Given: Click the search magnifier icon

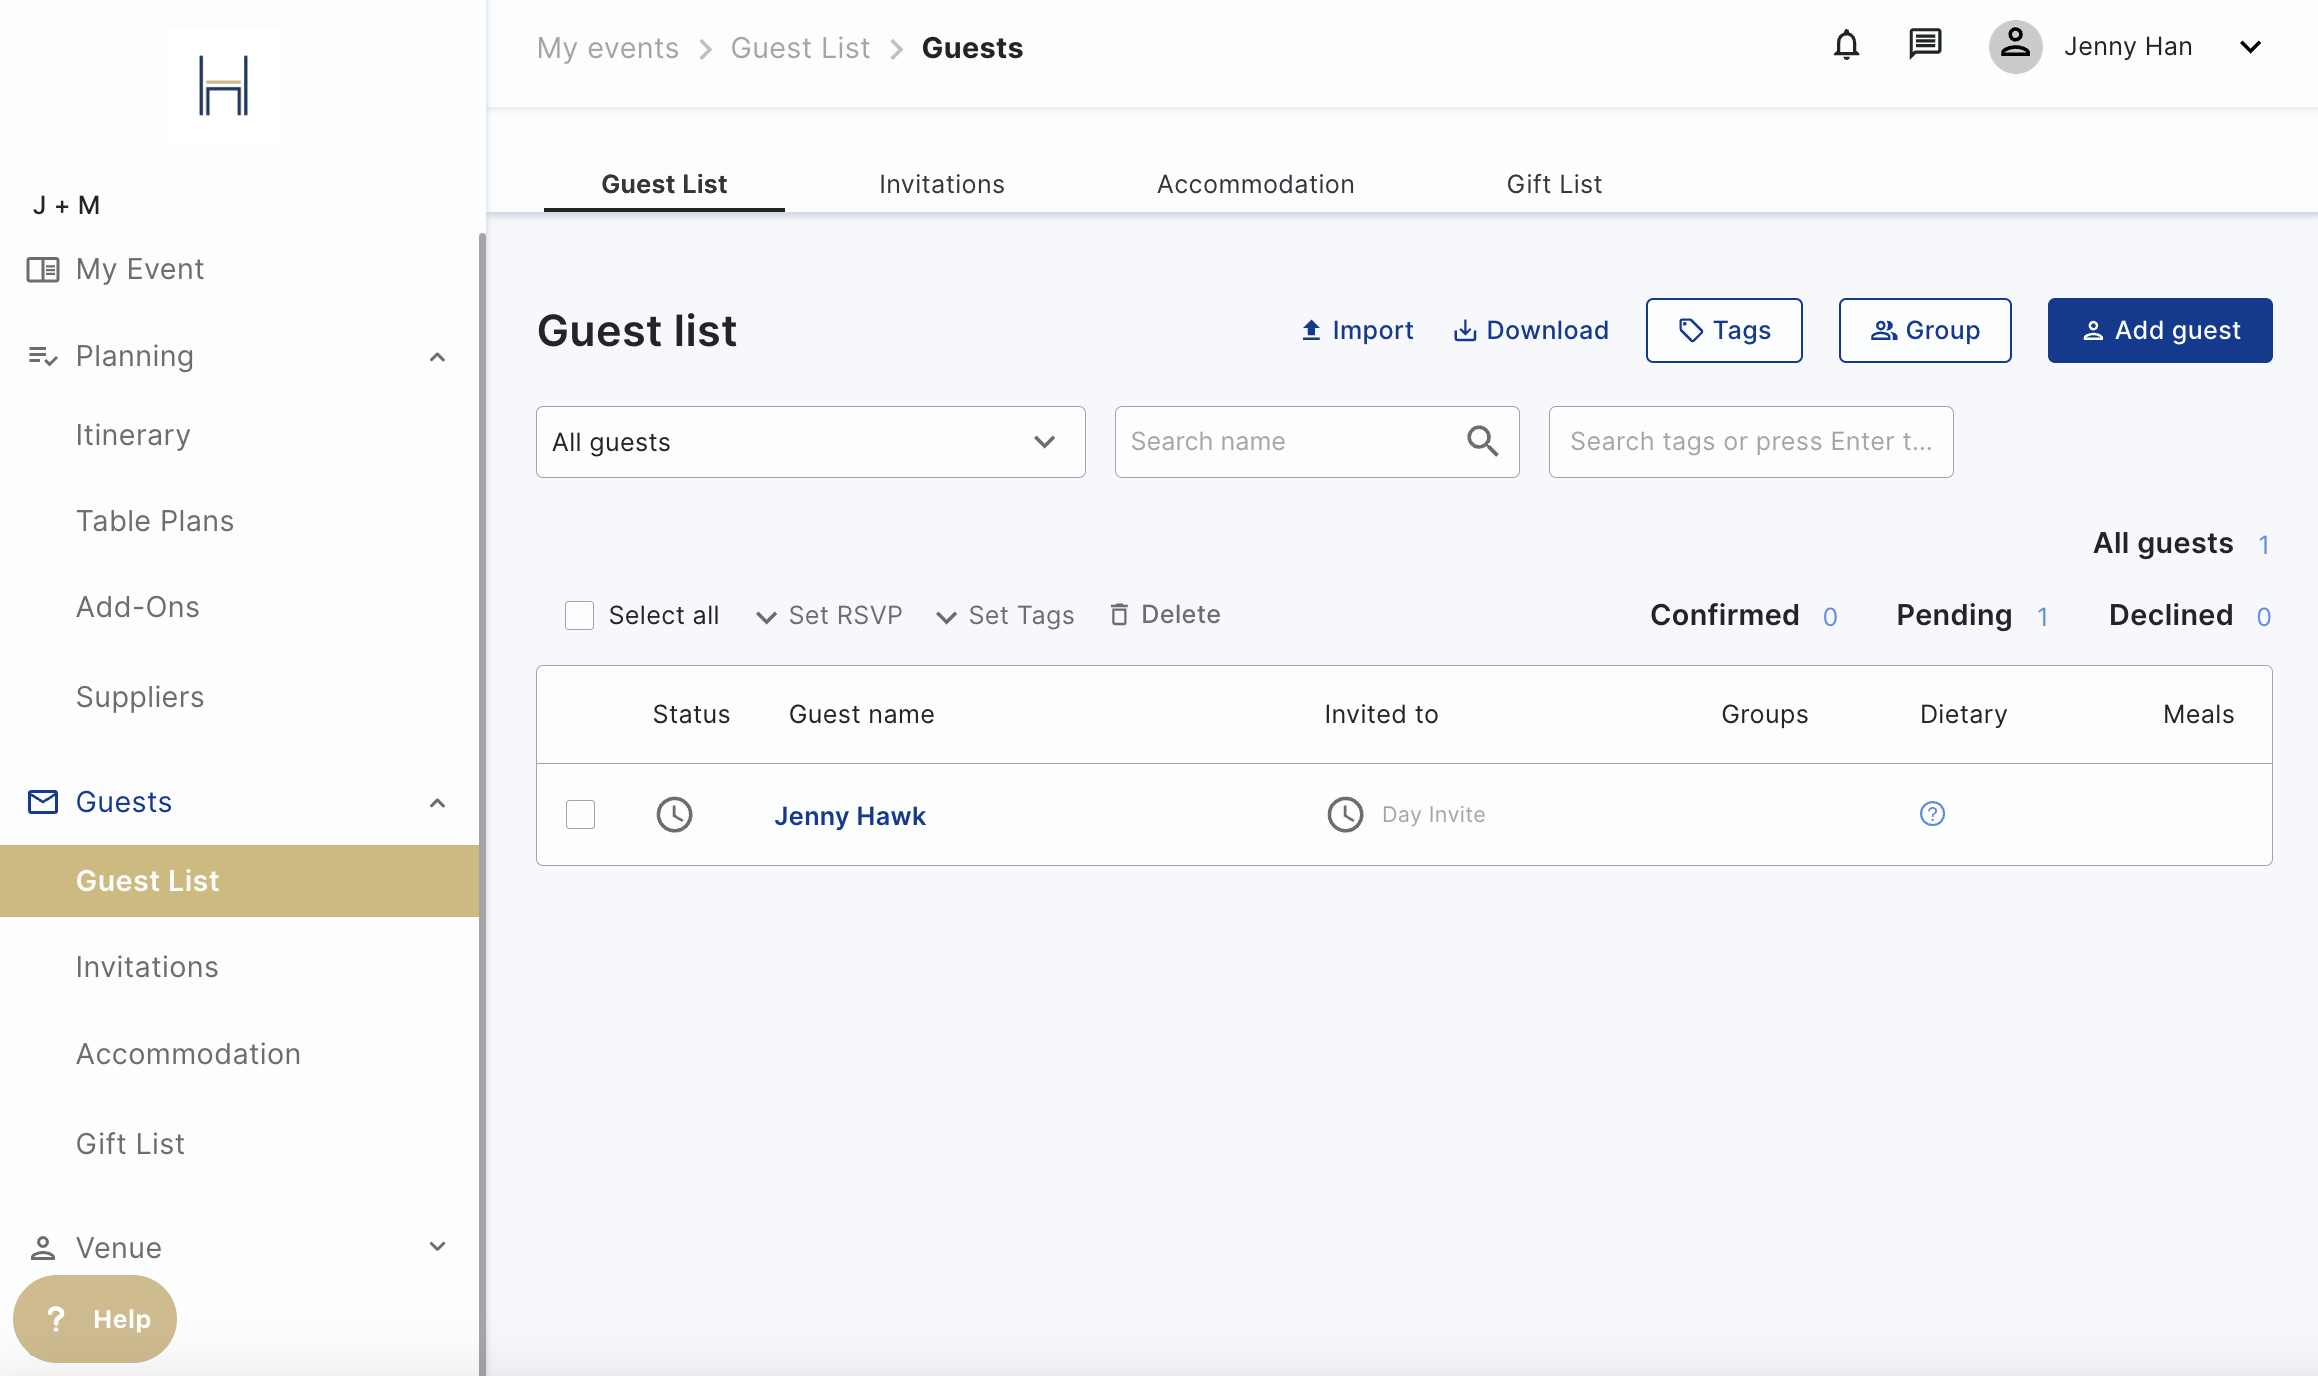Looking at the screenshot, I should point(1482,441).
